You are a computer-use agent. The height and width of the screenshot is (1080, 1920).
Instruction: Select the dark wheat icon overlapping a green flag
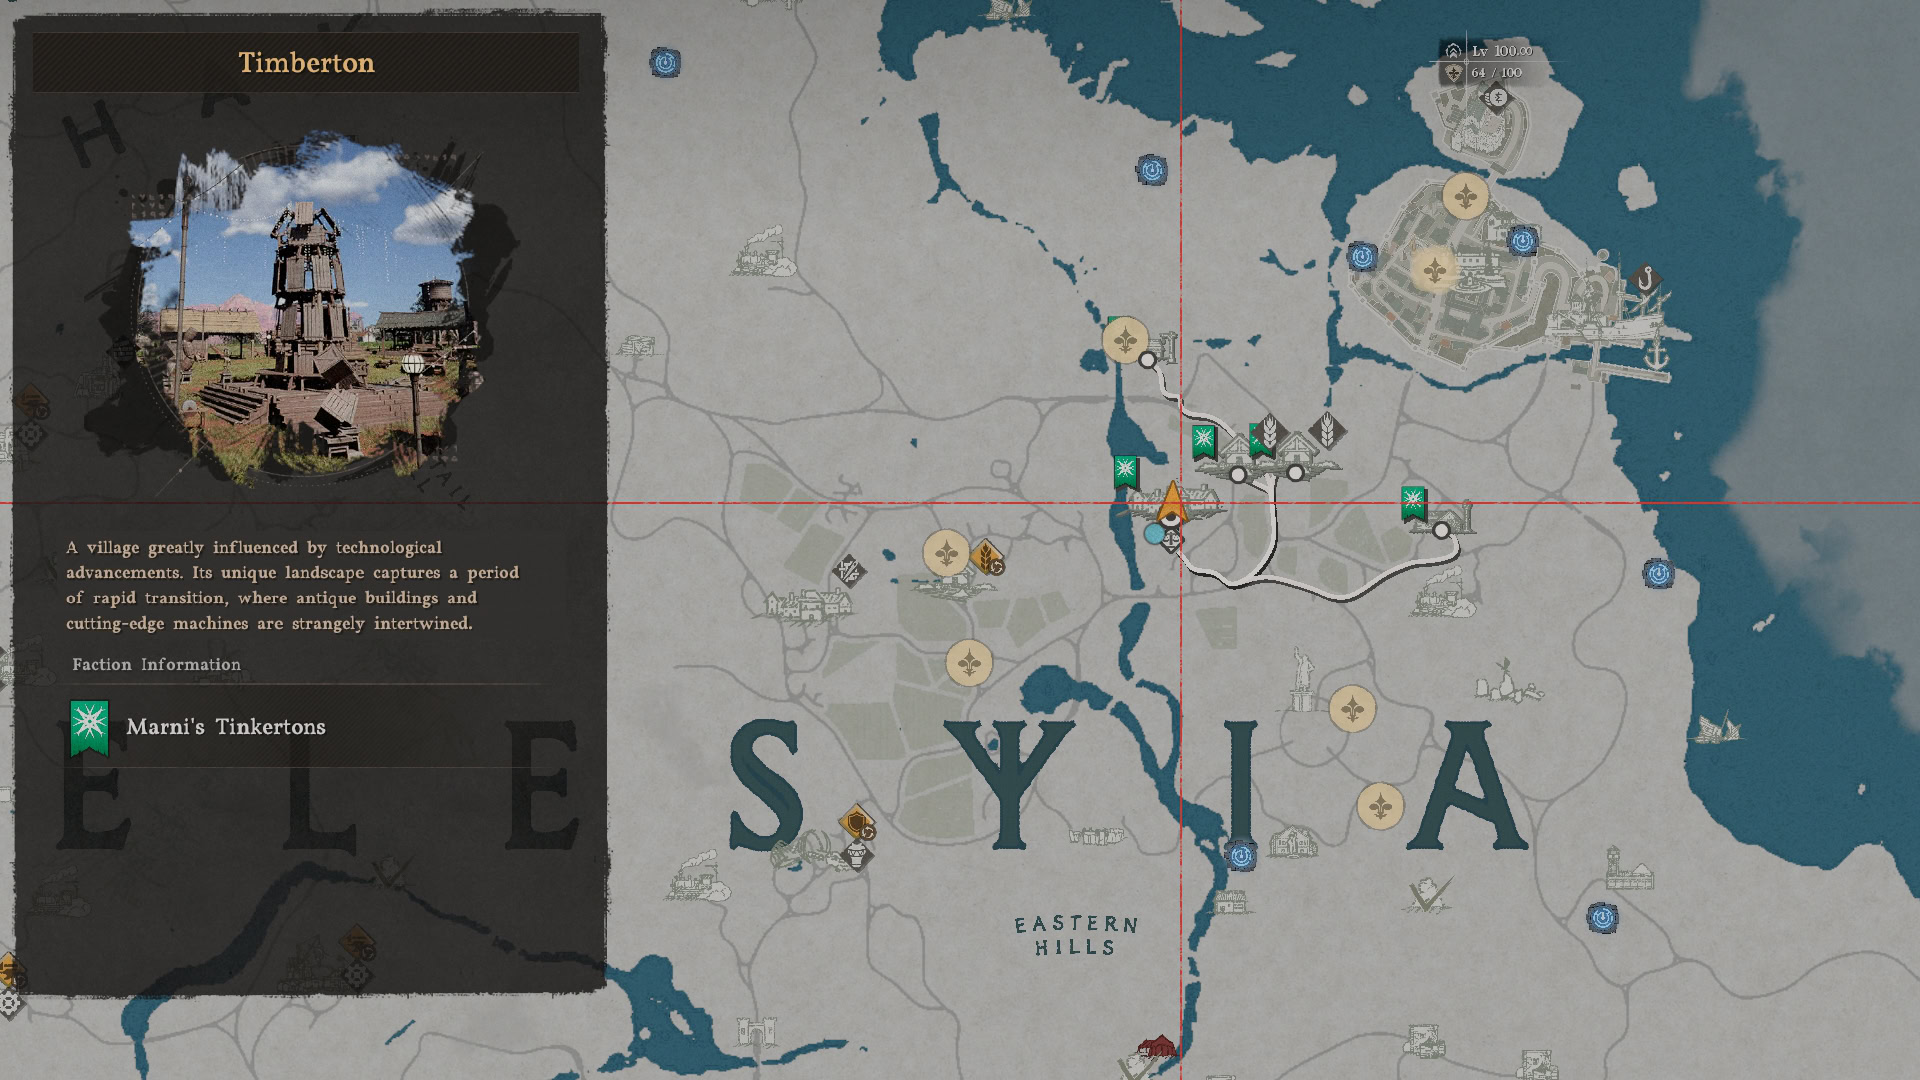coord(1269,432)
